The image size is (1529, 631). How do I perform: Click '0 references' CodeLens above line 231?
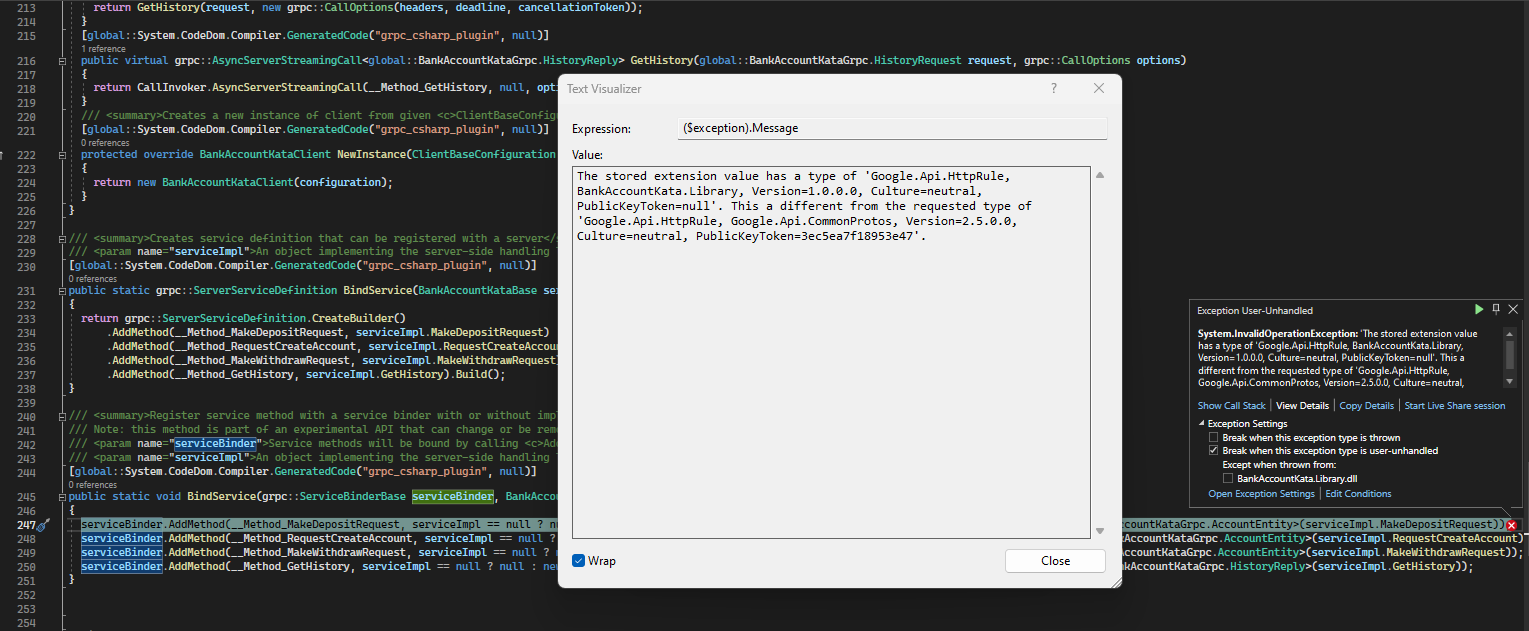(x=93, y=279)
